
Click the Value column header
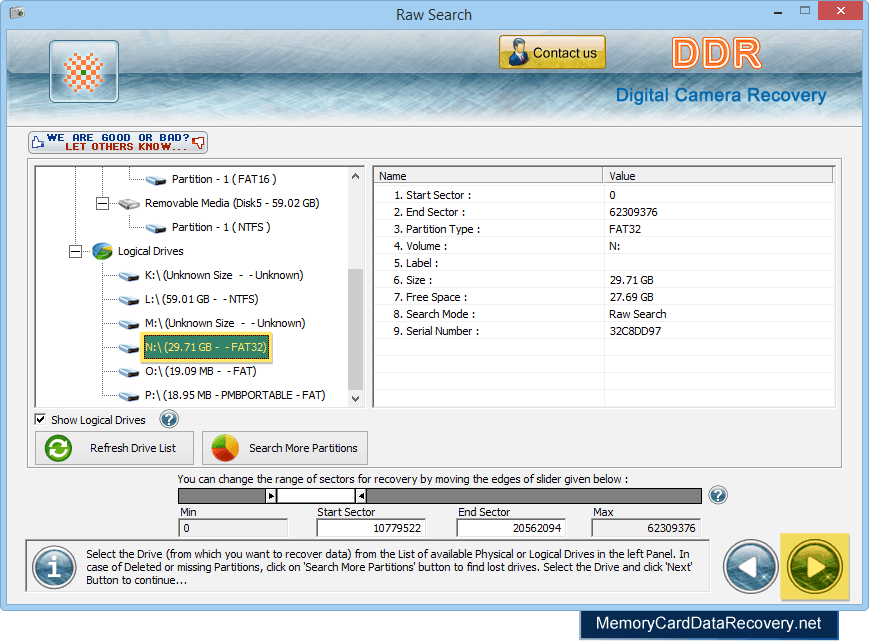[x=718, y=176]
